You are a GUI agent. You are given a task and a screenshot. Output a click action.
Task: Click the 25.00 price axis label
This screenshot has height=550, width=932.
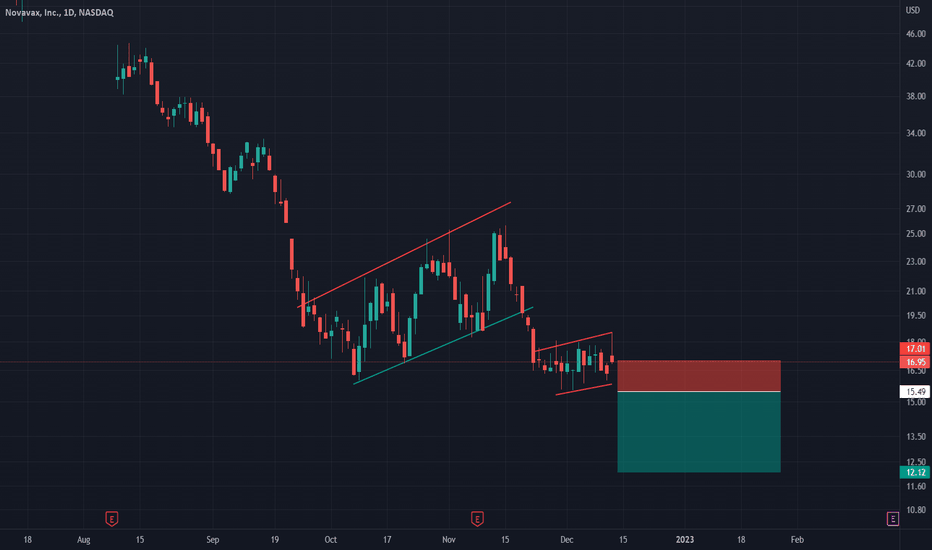click(x=915, y=234)
